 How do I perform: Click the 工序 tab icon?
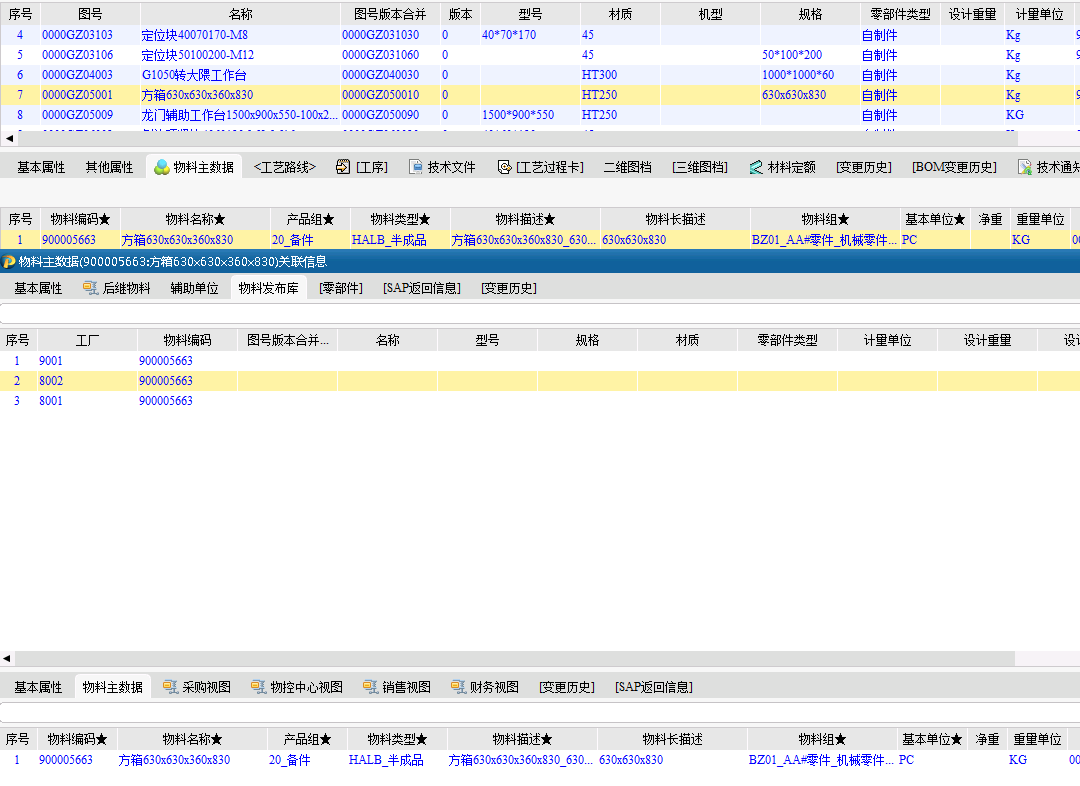[343, 167]
